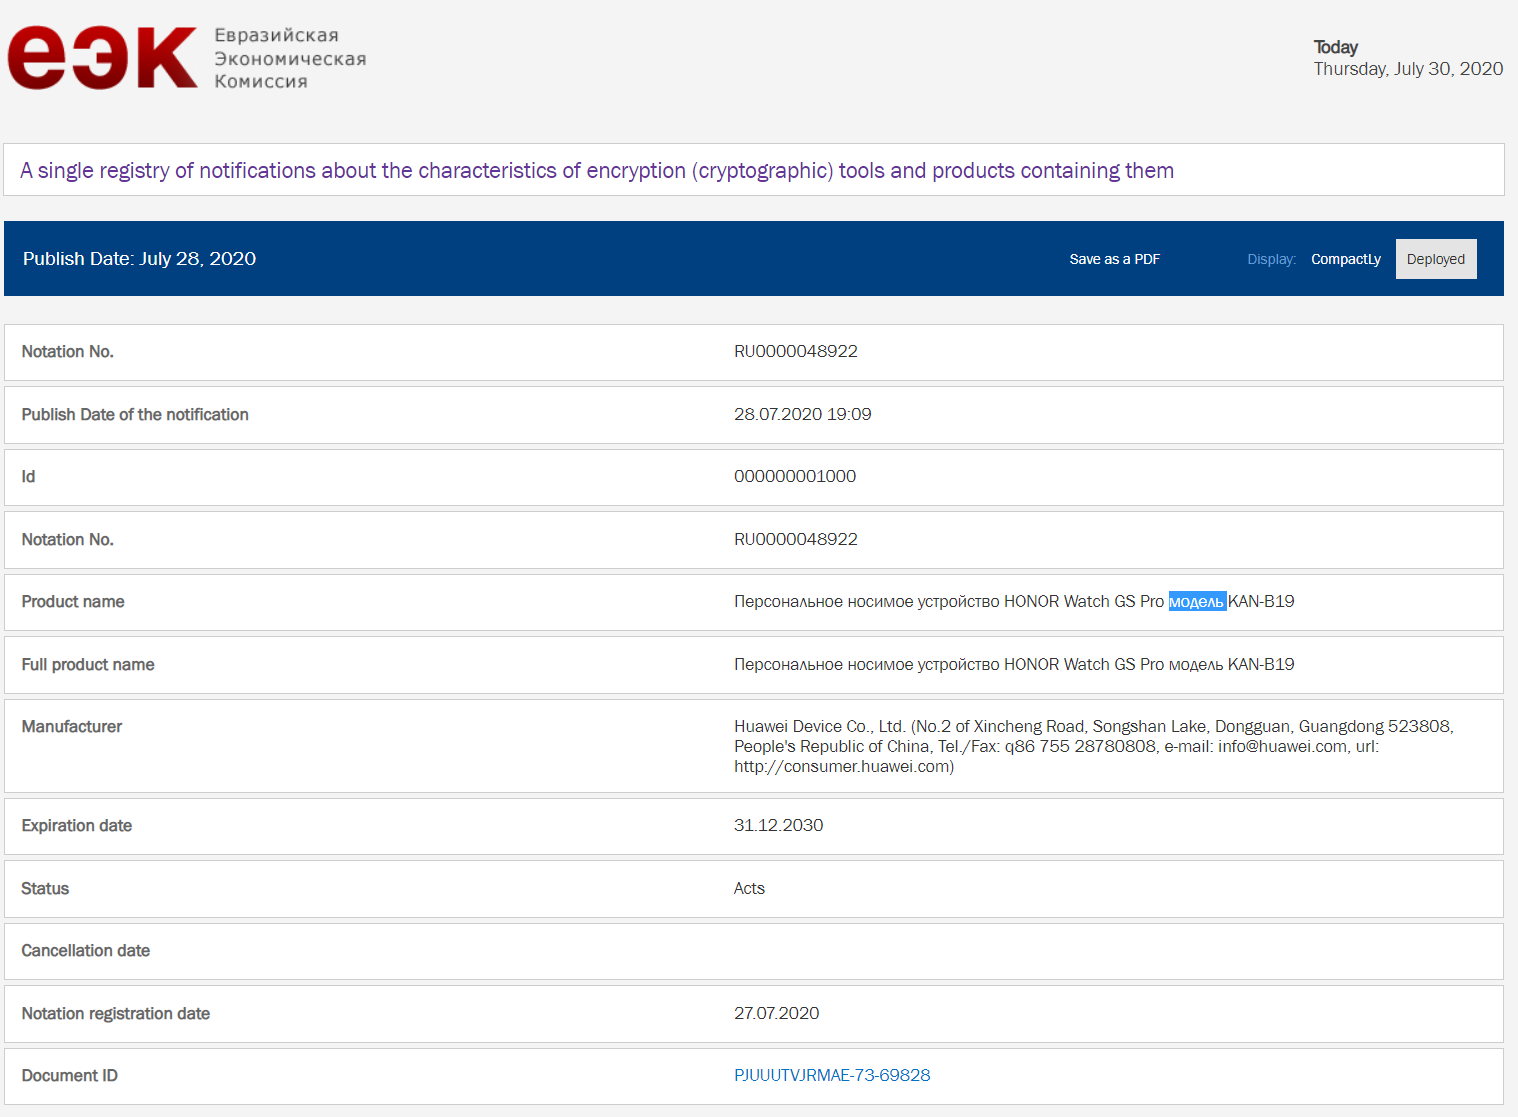This screenshot has width=1518, height=1117.
Task: Click the first Notation No. value RU0000048922
Action: pyautogui.click(x=796, y=351)
